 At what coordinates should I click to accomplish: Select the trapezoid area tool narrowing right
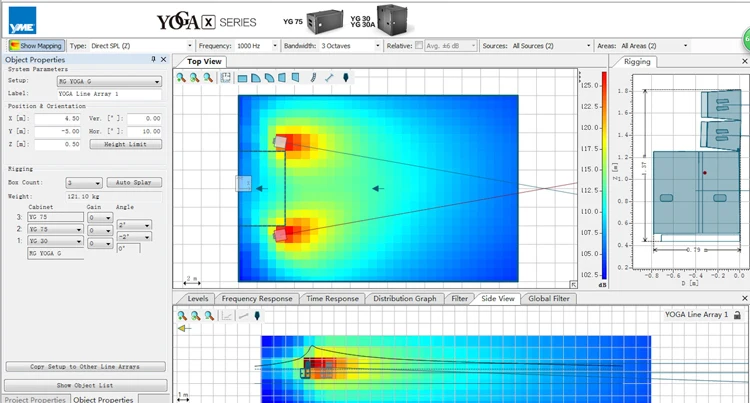(296, 77)
